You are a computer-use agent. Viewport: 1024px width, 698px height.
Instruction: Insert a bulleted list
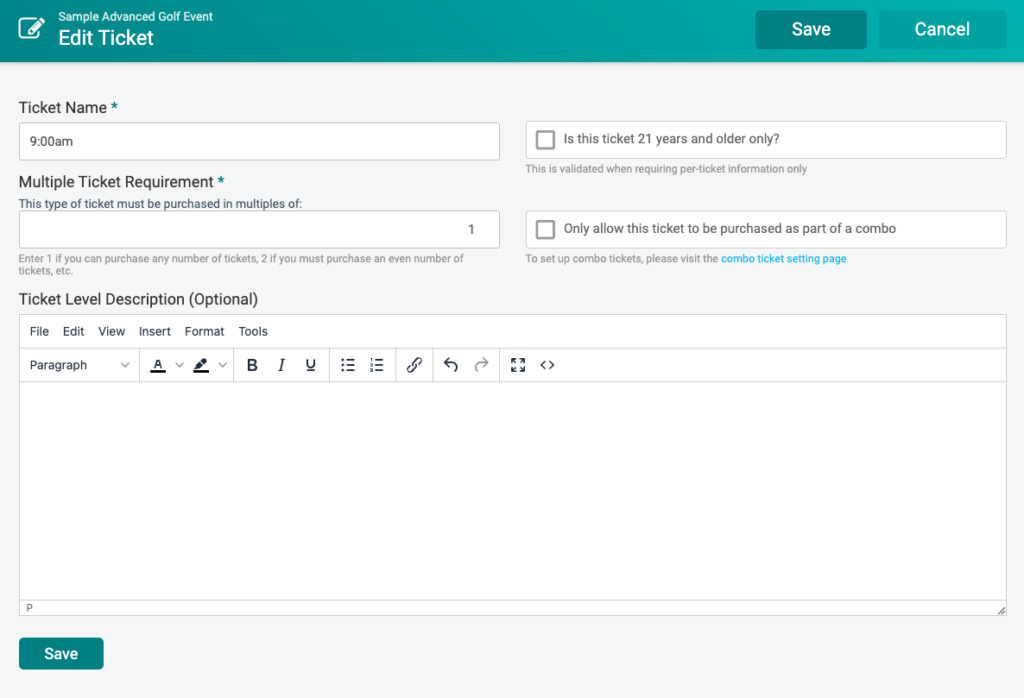point(347,365)
